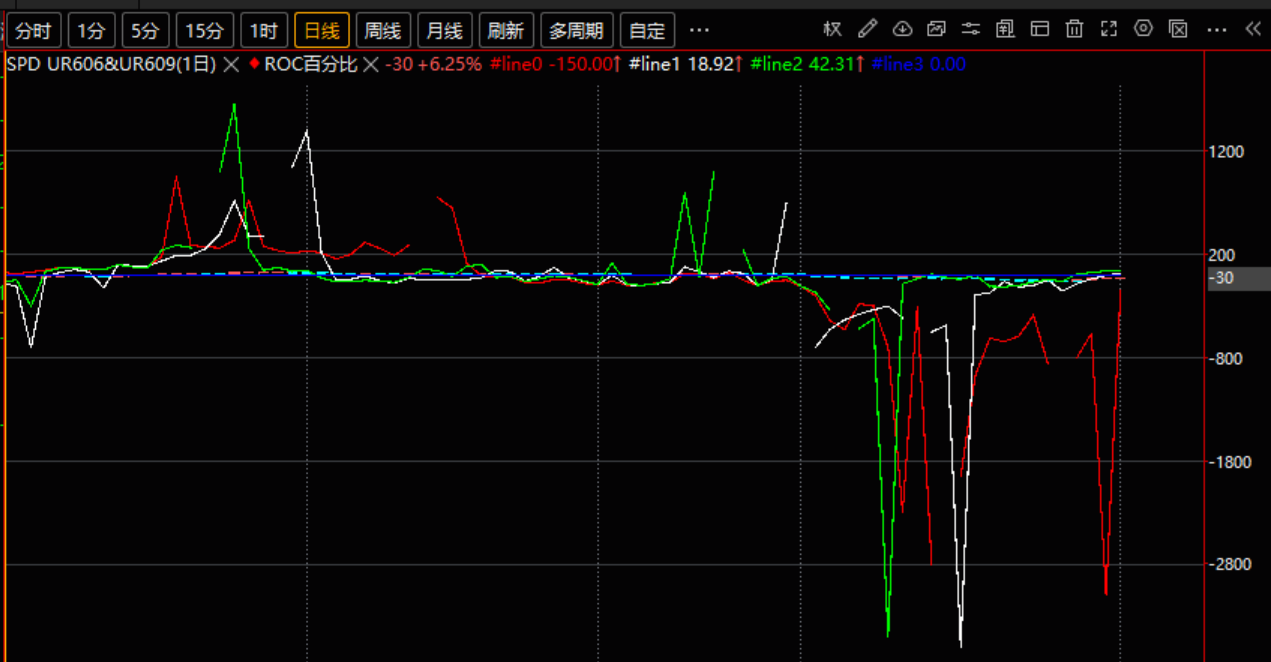This screenshot has height=662, width=1271.
Task: Remove the ROC百分比 indicator
Action: pos(370,65)
